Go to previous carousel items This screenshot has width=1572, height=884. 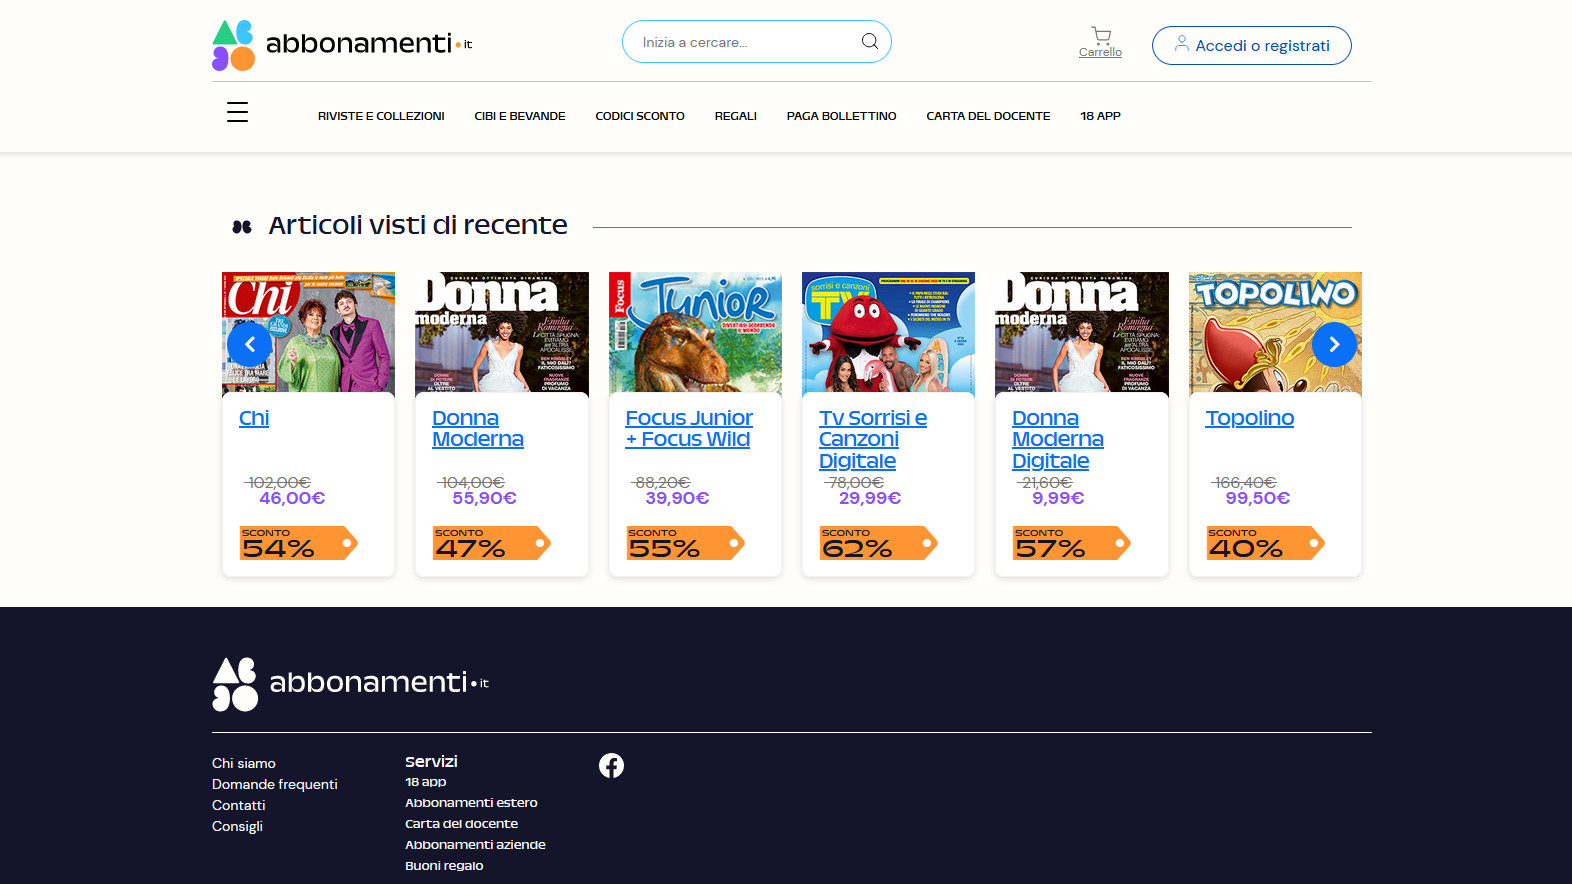(250, 344)
